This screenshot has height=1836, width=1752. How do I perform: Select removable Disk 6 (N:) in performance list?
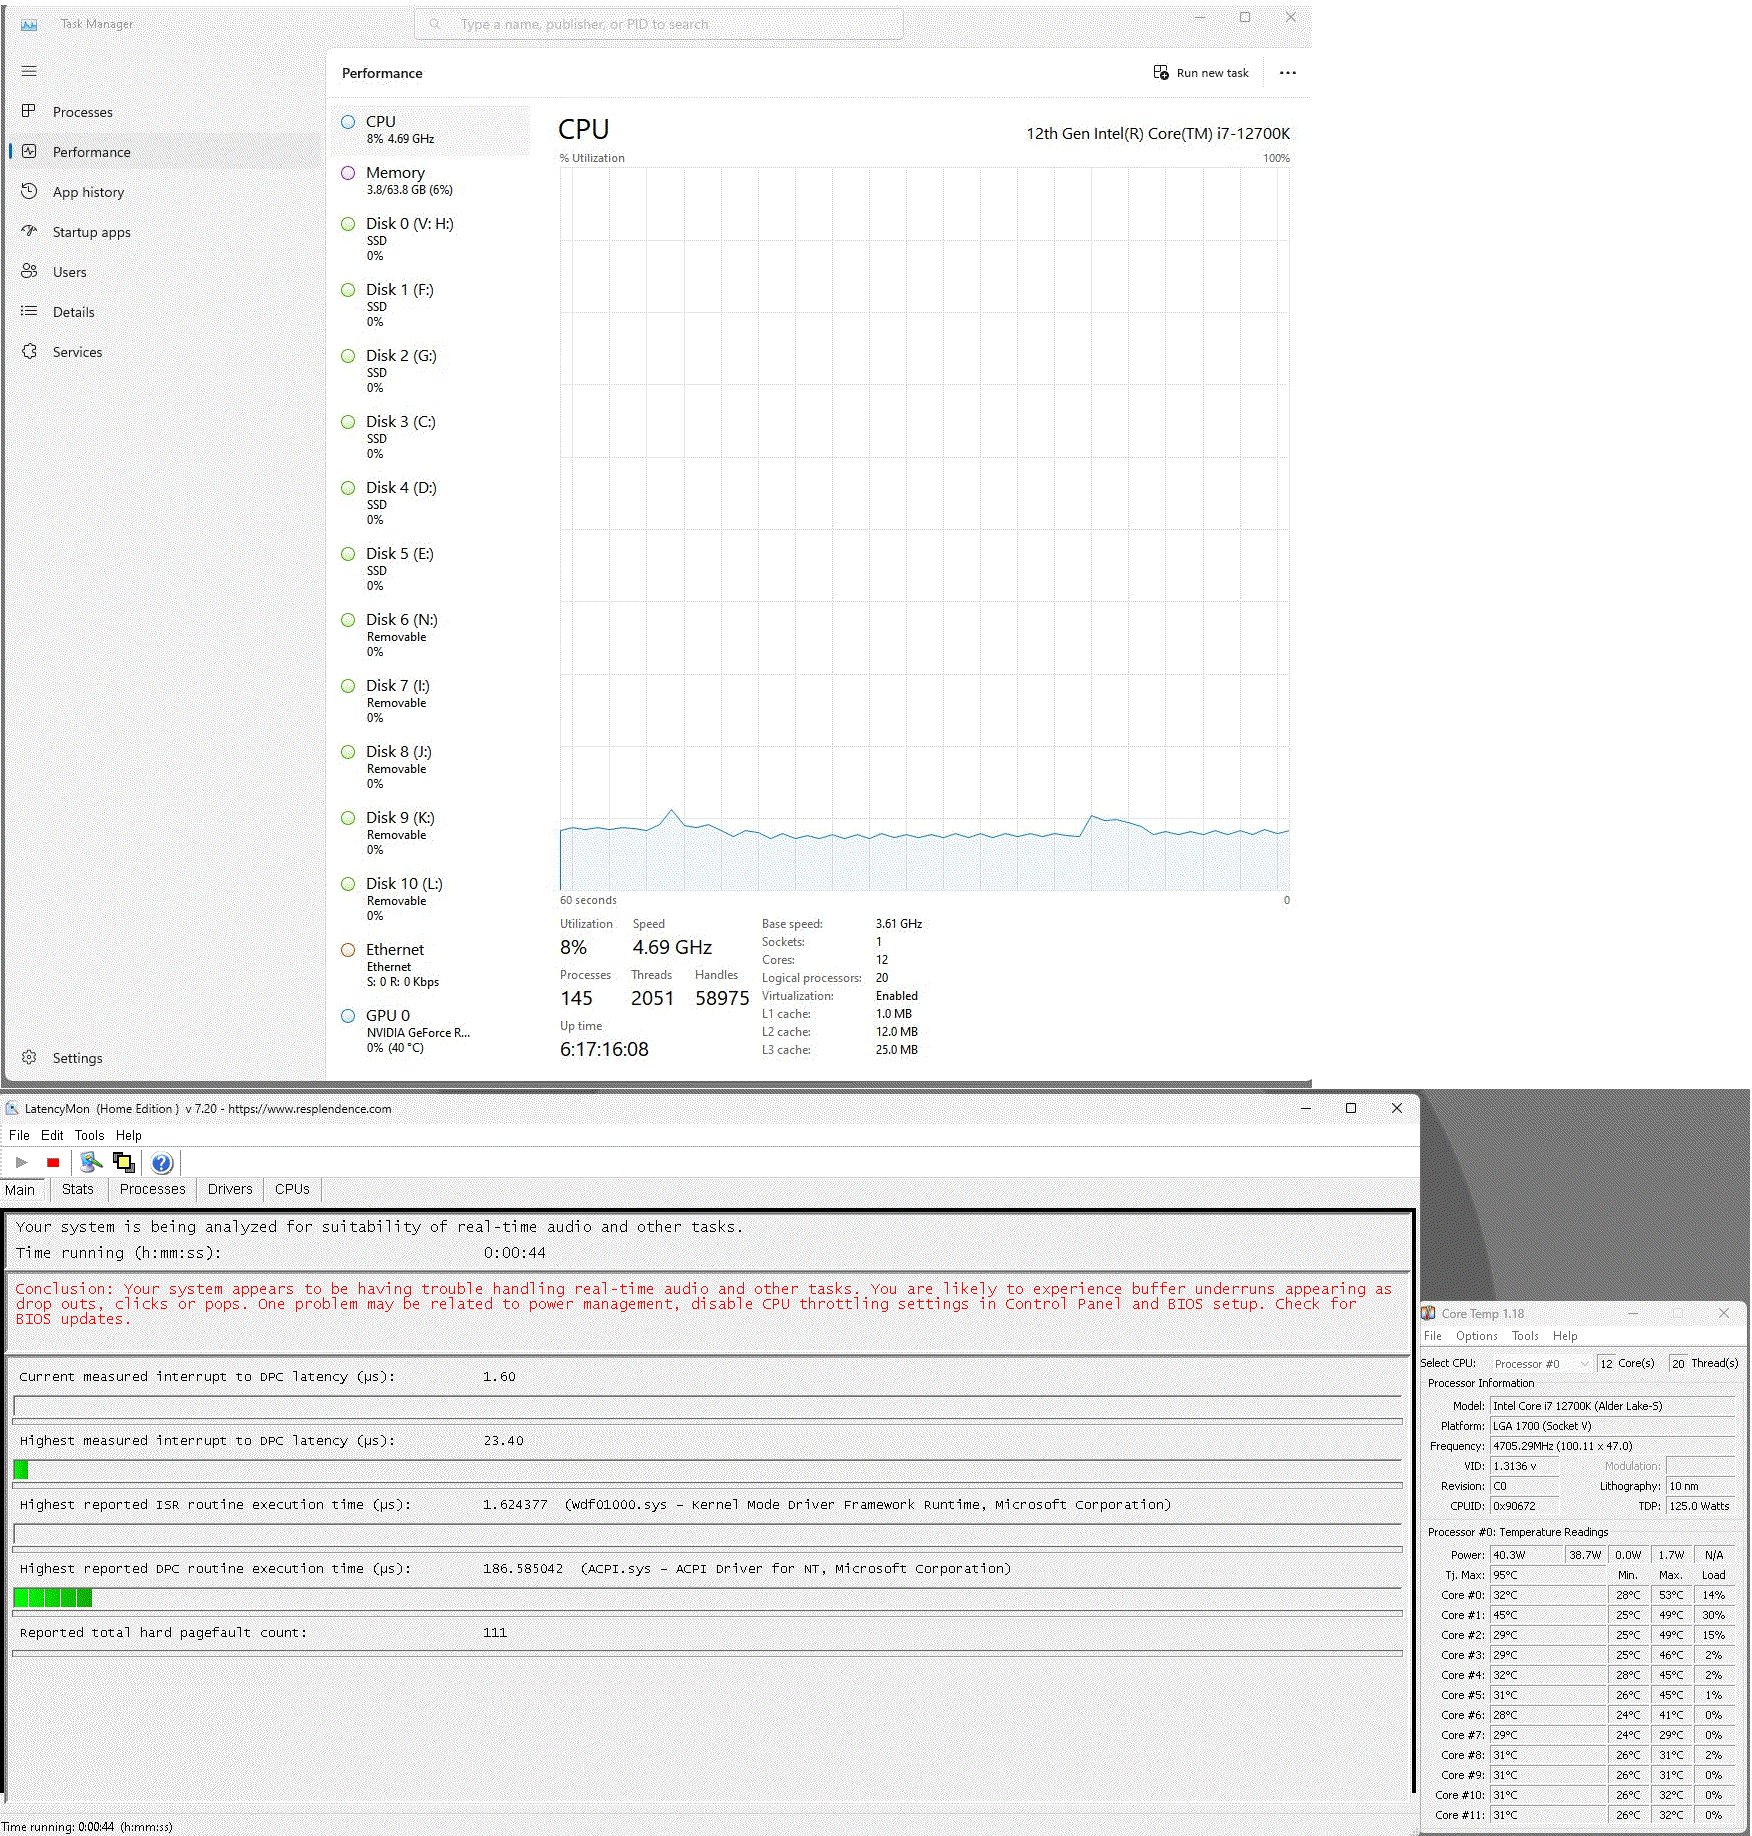430,635
